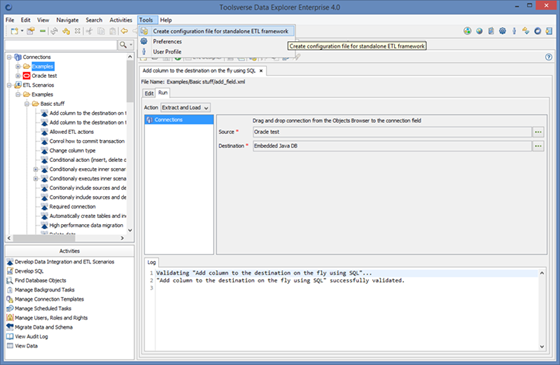Click the yellow and blue arrows toolbar icon
This screenshot has height=365, width=560.
(x=525, y=31)
